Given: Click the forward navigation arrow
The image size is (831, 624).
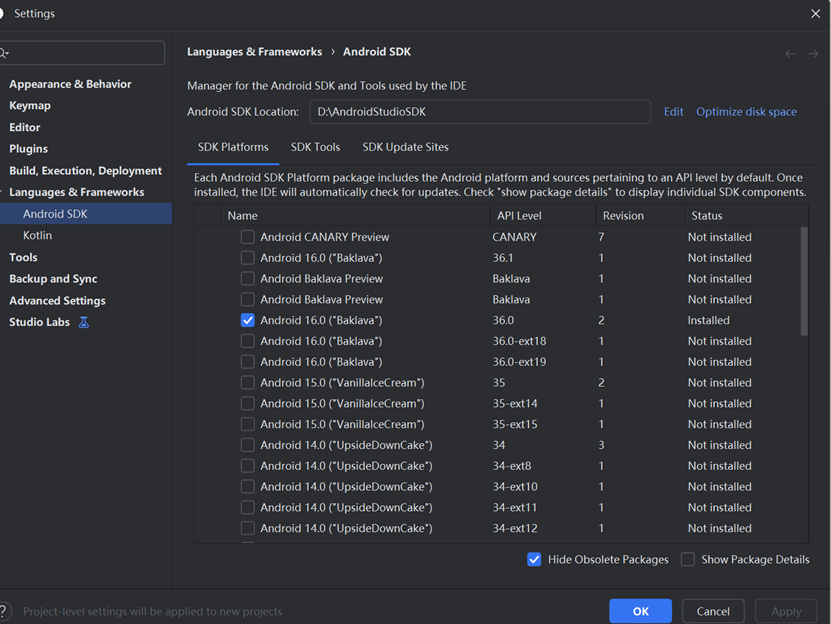Looking at the screenshot, I should click(x=812, y=54).
